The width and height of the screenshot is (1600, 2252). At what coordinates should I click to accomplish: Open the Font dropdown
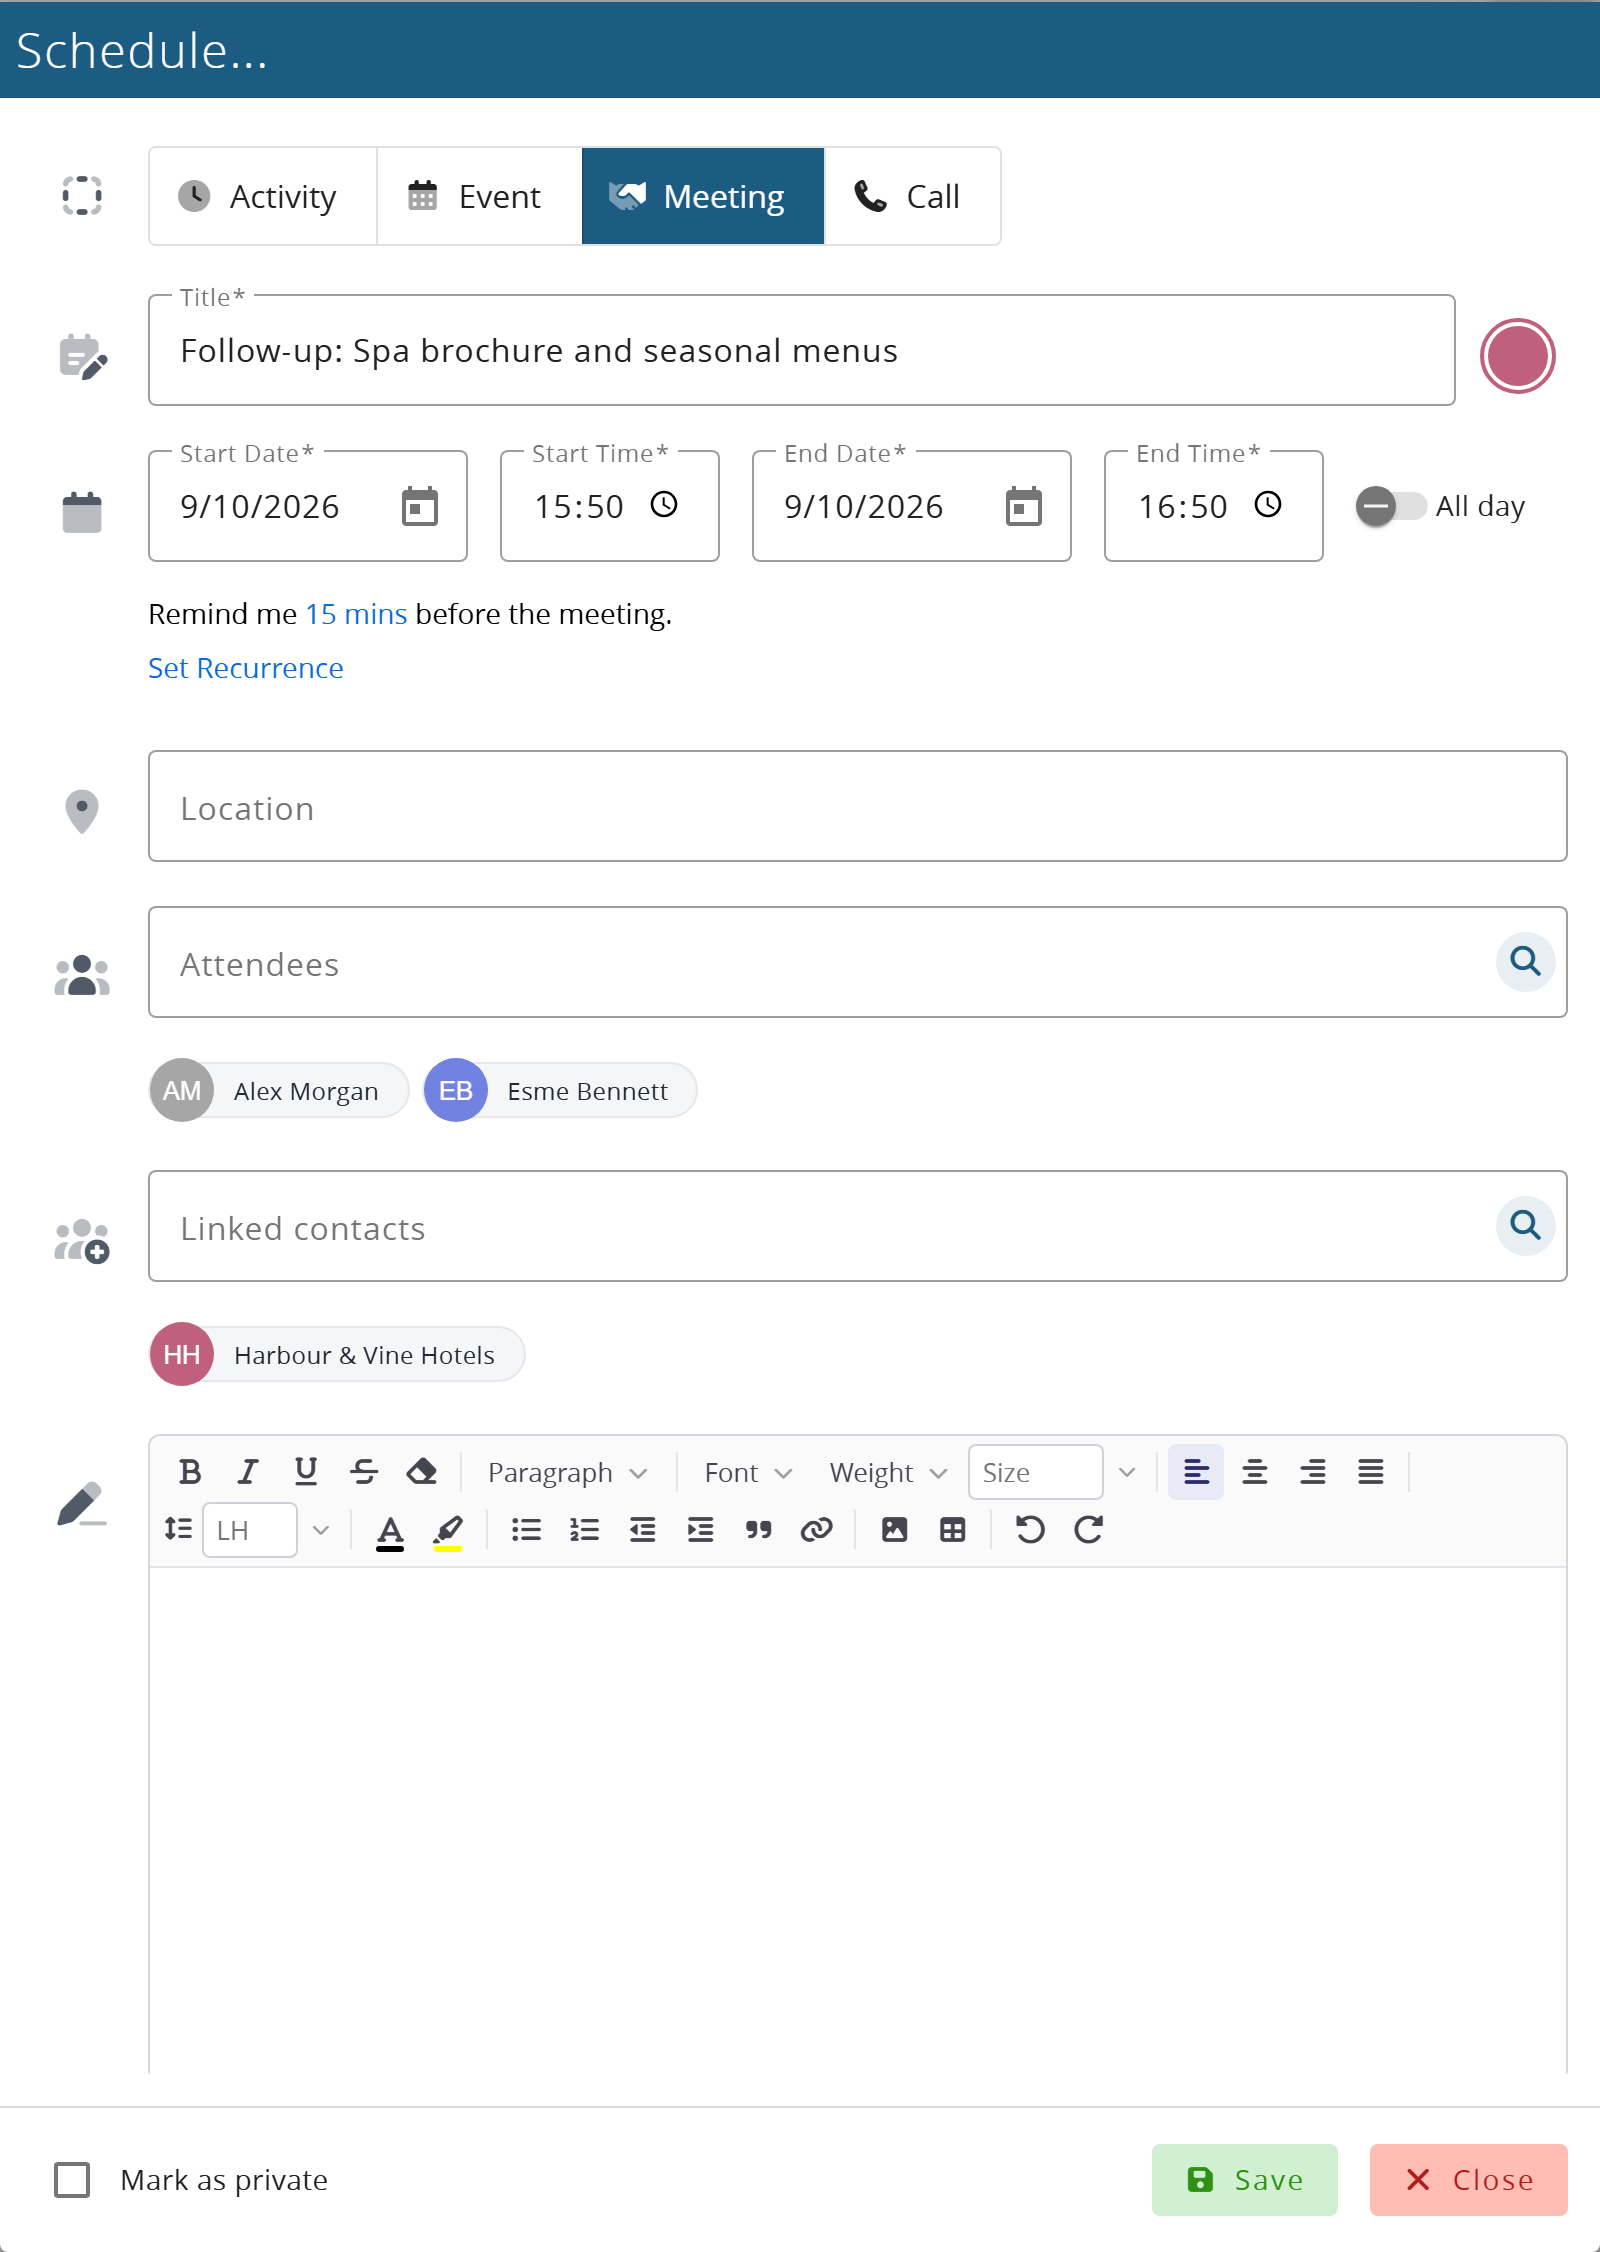coord(748,1472)
